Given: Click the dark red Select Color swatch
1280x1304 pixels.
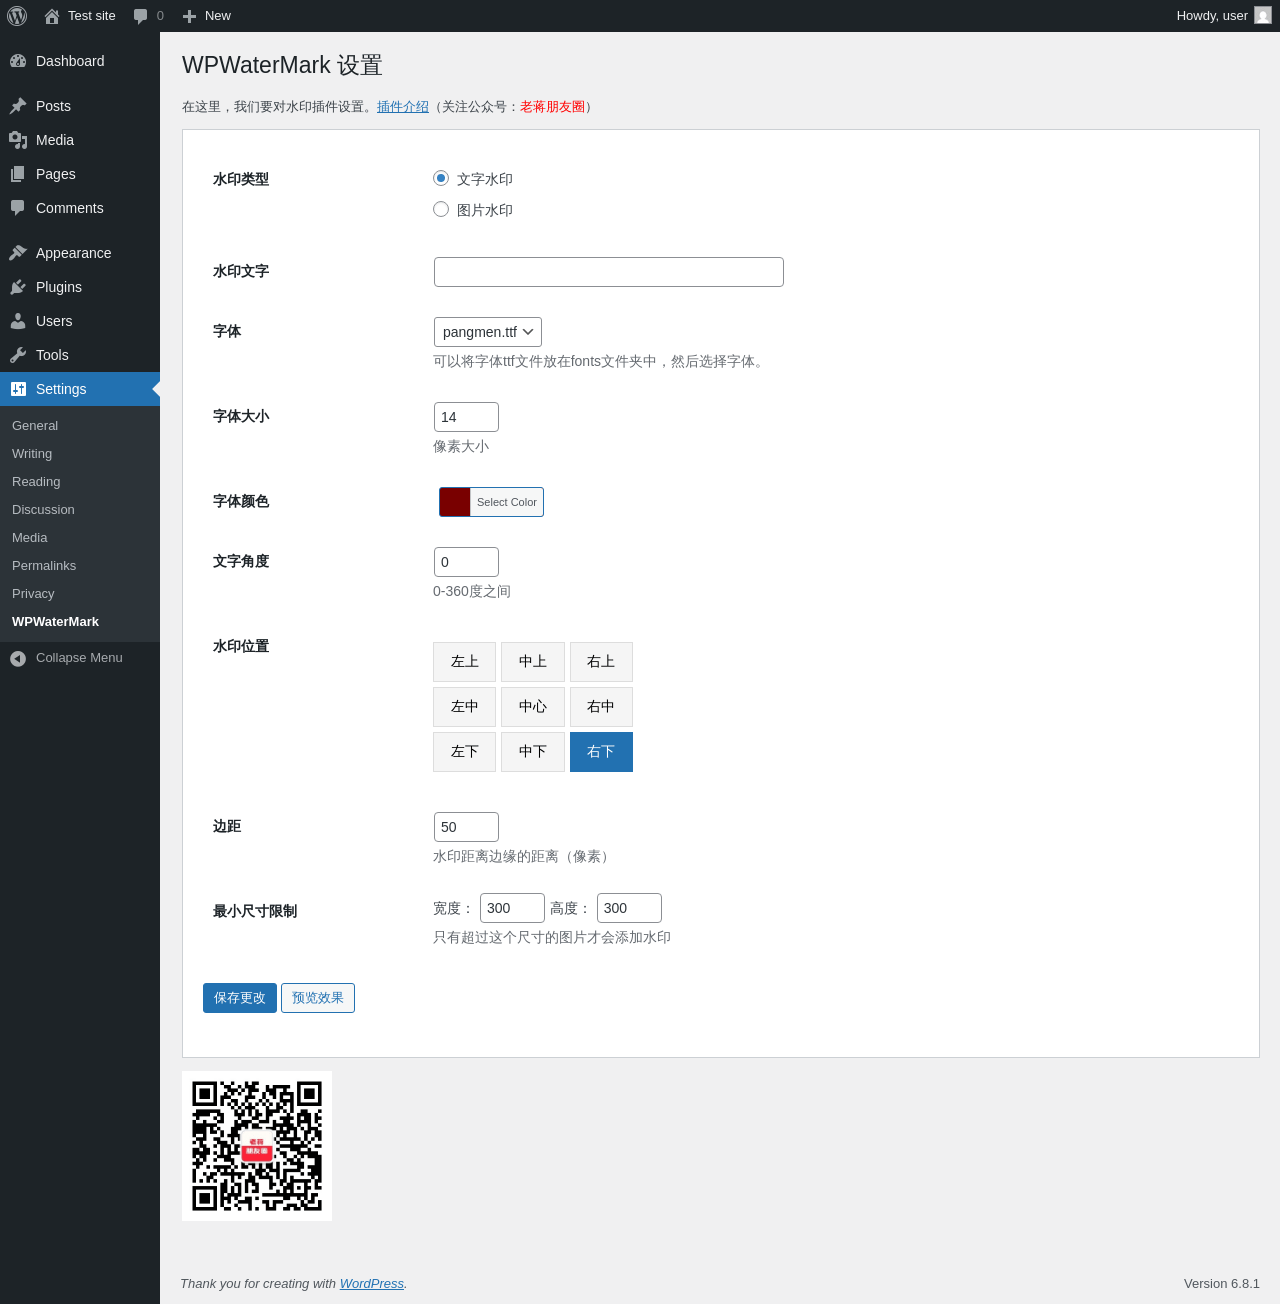Looking at the screenshot, I should pos(455,502).
